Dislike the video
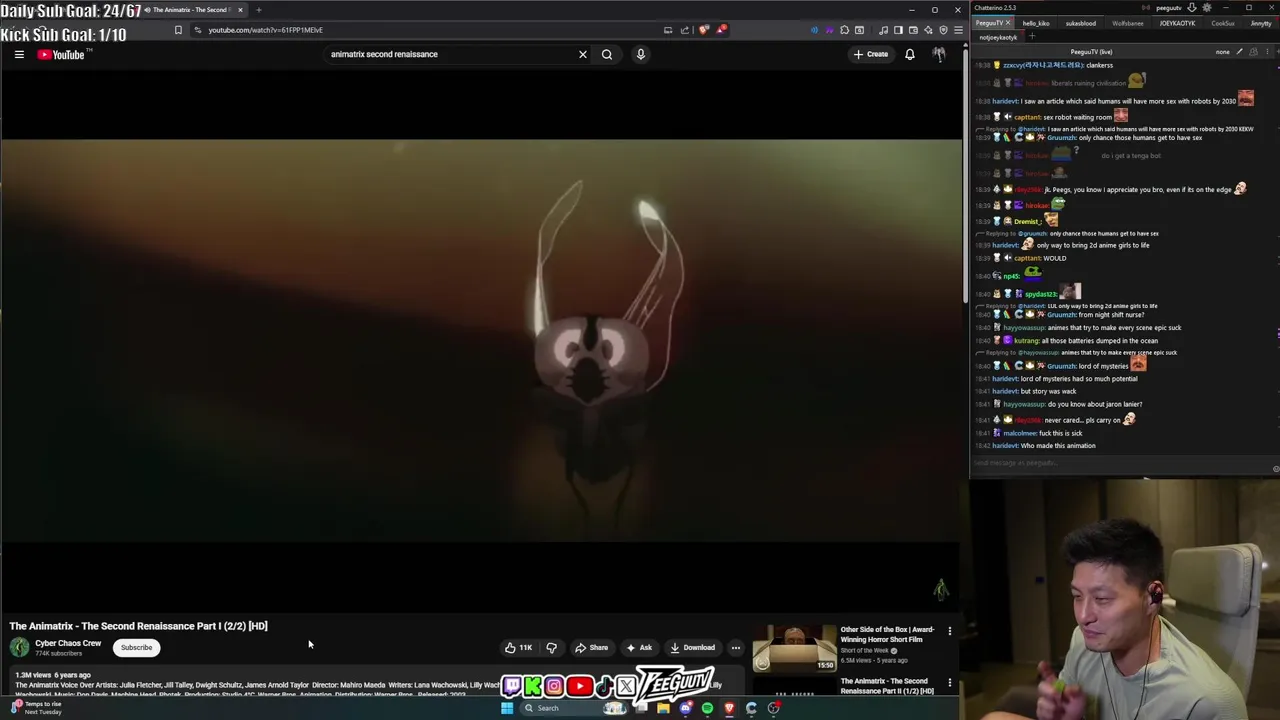This screenshot has height=720, width=1280. pos(551,647)
